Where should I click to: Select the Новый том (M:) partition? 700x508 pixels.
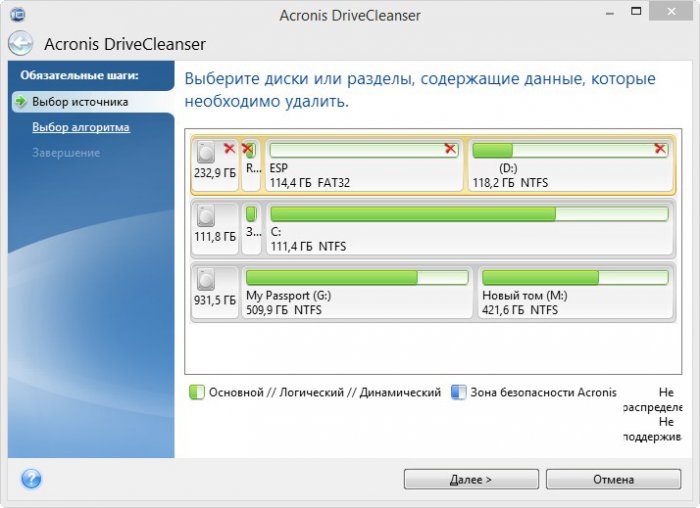coord(573,292)
